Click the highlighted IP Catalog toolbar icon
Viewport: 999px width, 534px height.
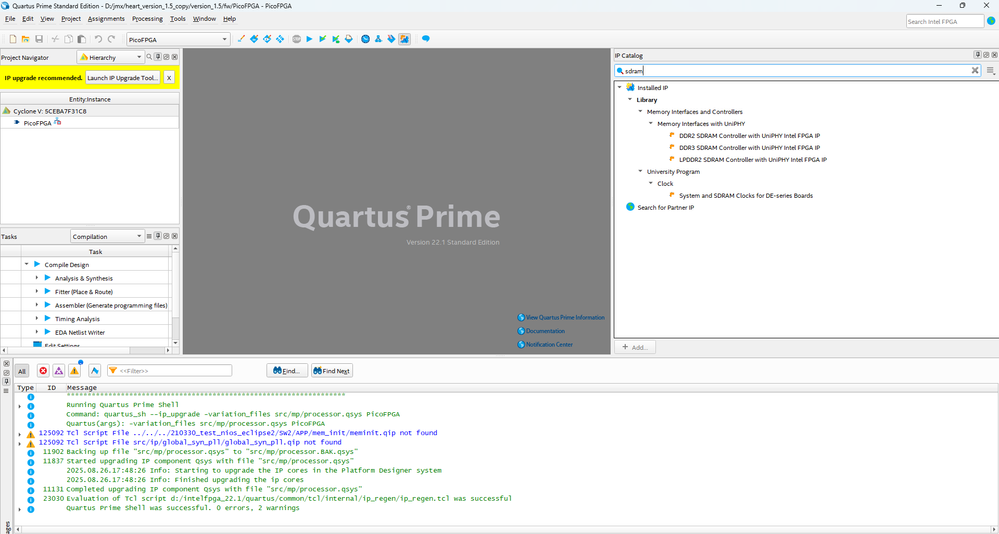coord(405,39)
